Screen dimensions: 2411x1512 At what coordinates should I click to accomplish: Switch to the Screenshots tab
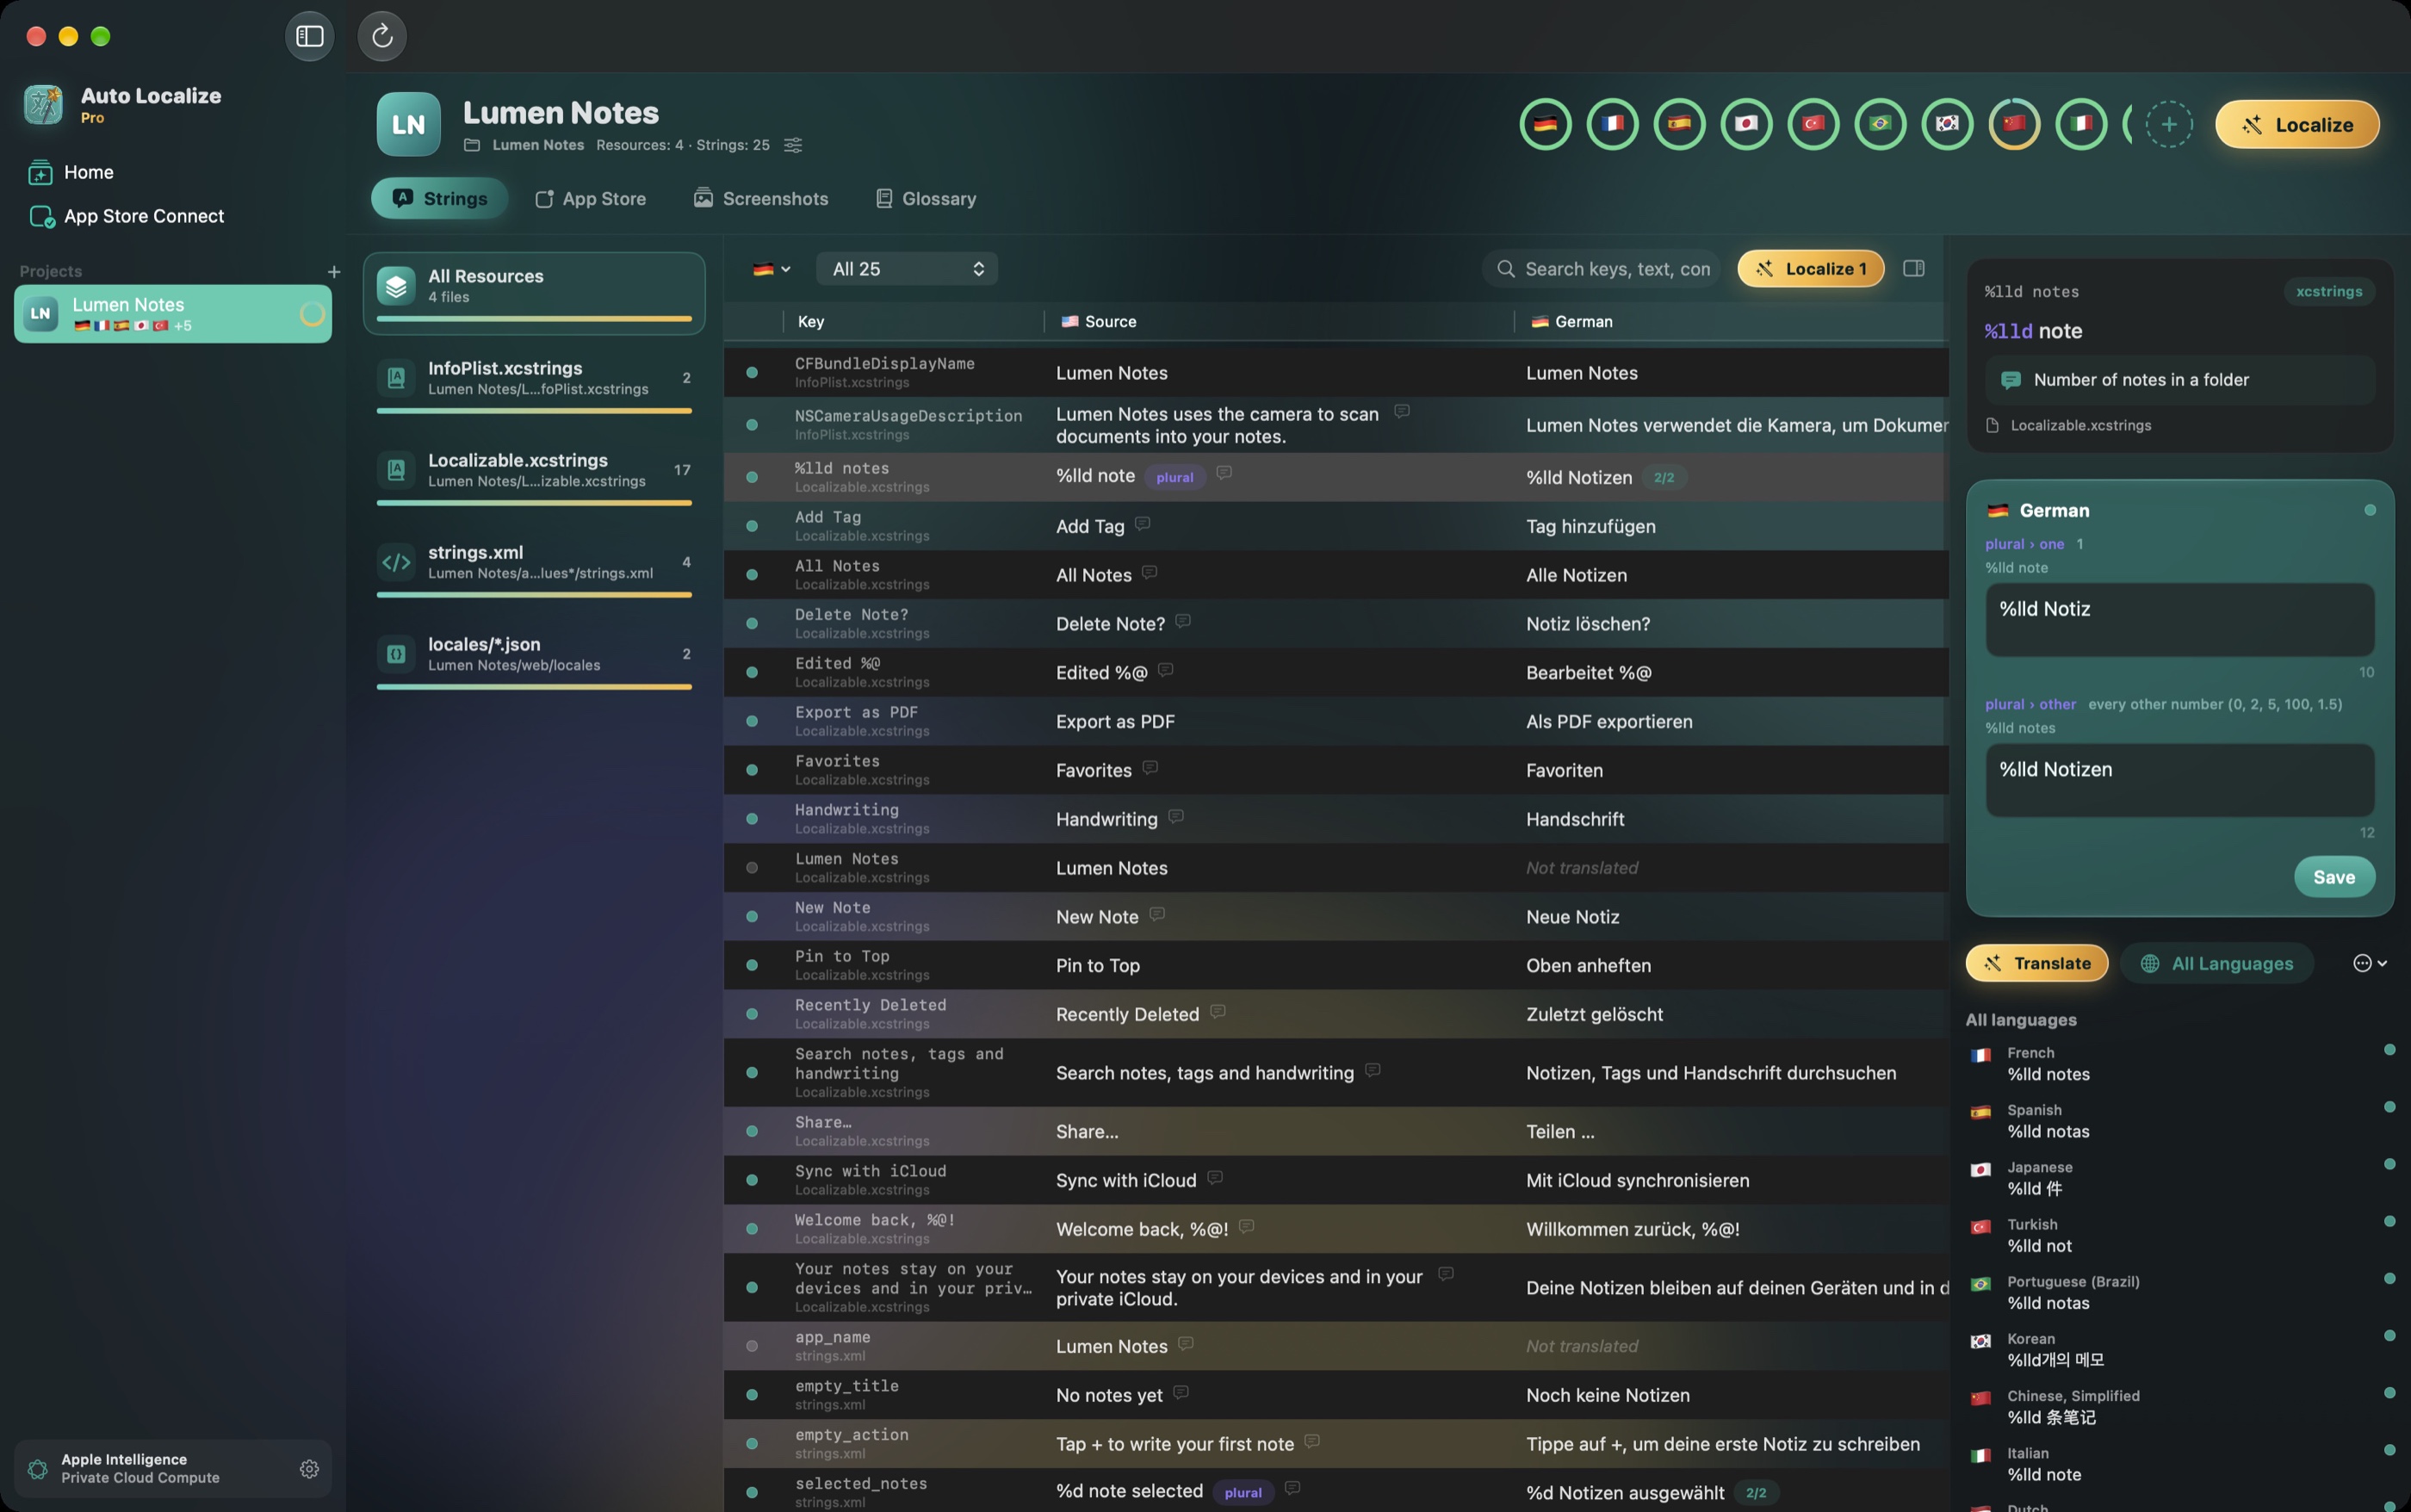(x=760, y=198)
